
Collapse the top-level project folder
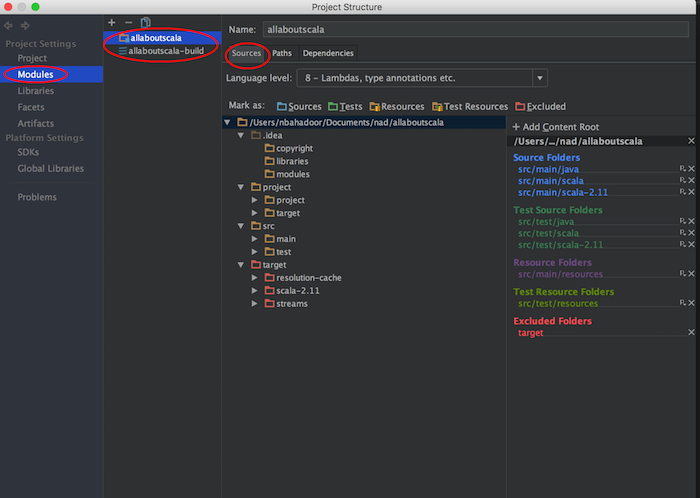point(241,187)
